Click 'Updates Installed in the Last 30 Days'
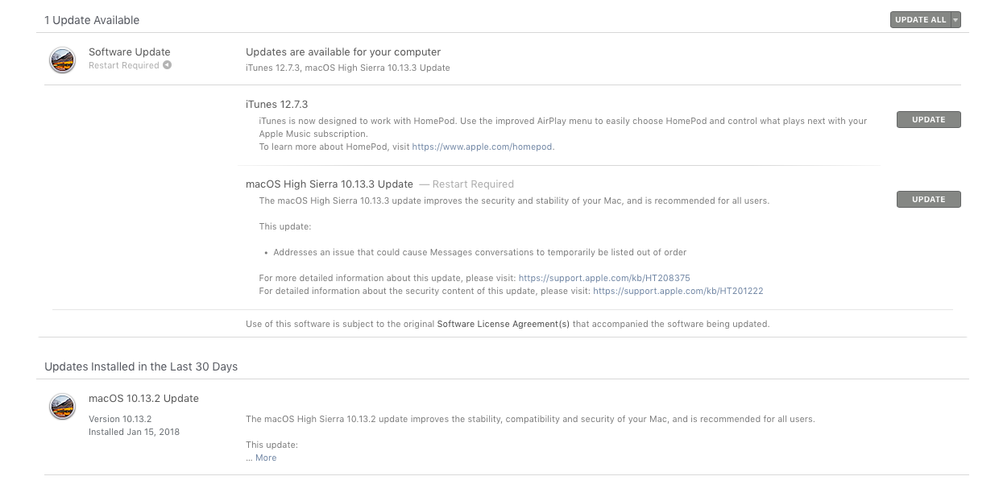This screenshot has height=480, width=999. click(141, 367)
